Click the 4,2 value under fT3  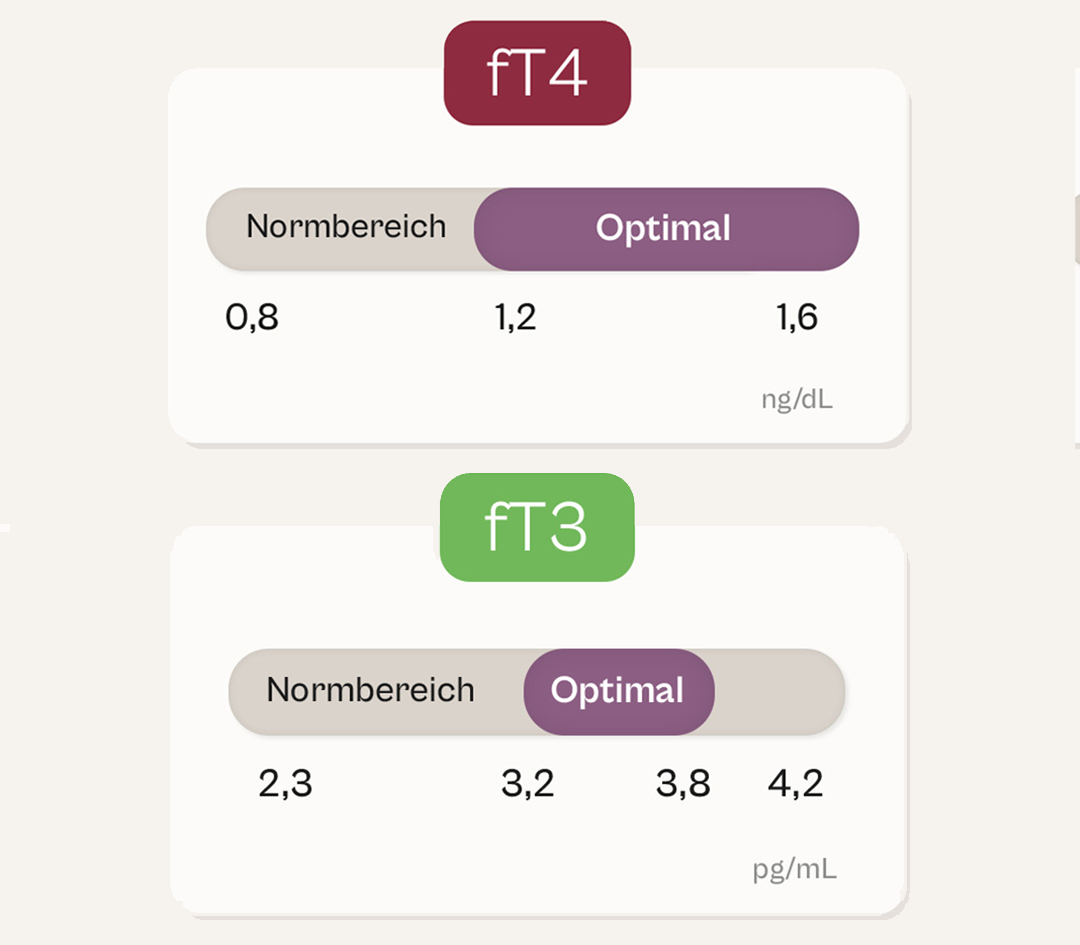795,784
